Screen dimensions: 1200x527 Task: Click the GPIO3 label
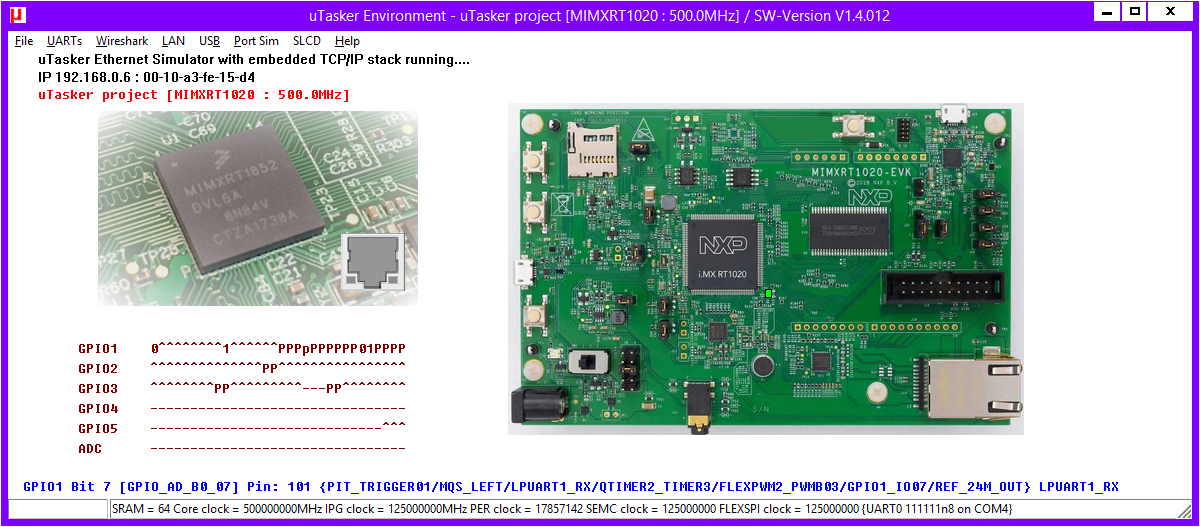click(98, 389)
